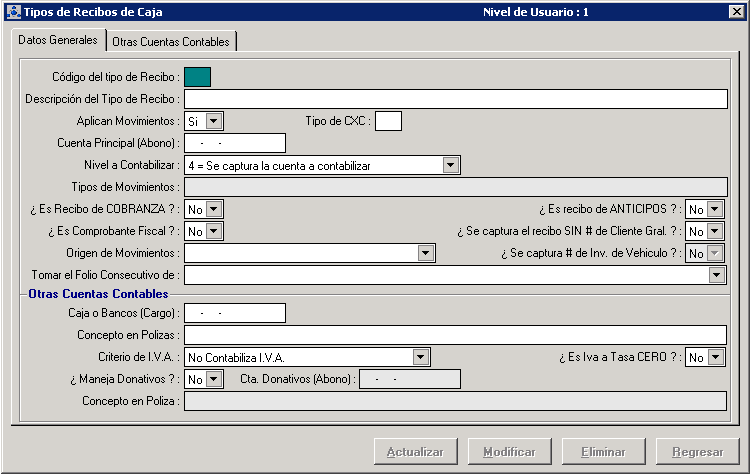
Task: Click the Caja o Bancos (Cargo) field
Action: 235,313
